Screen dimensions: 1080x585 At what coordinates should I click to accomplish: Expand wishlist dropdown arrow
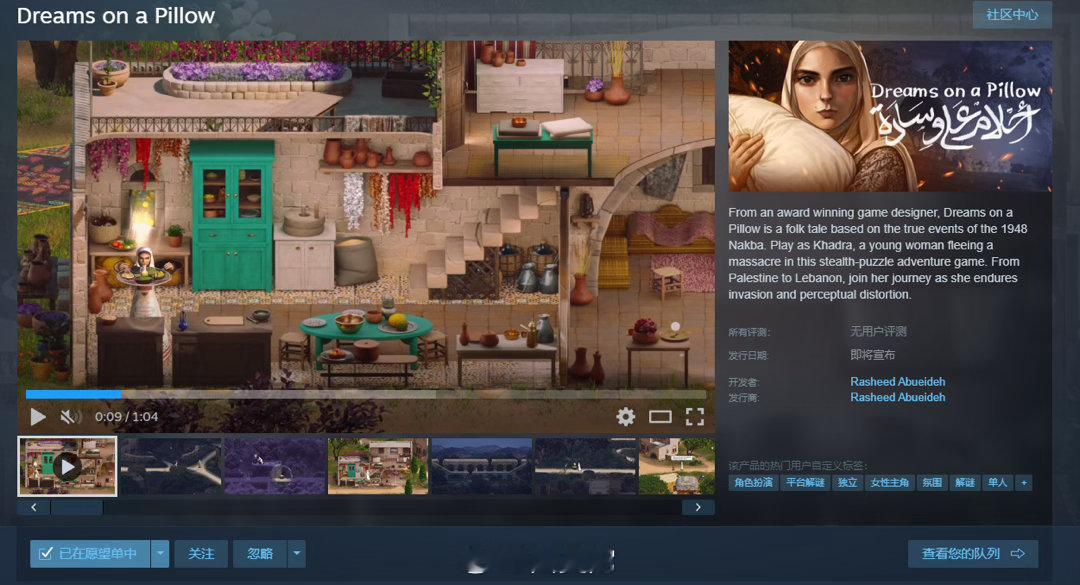click(x=160, y=553)
